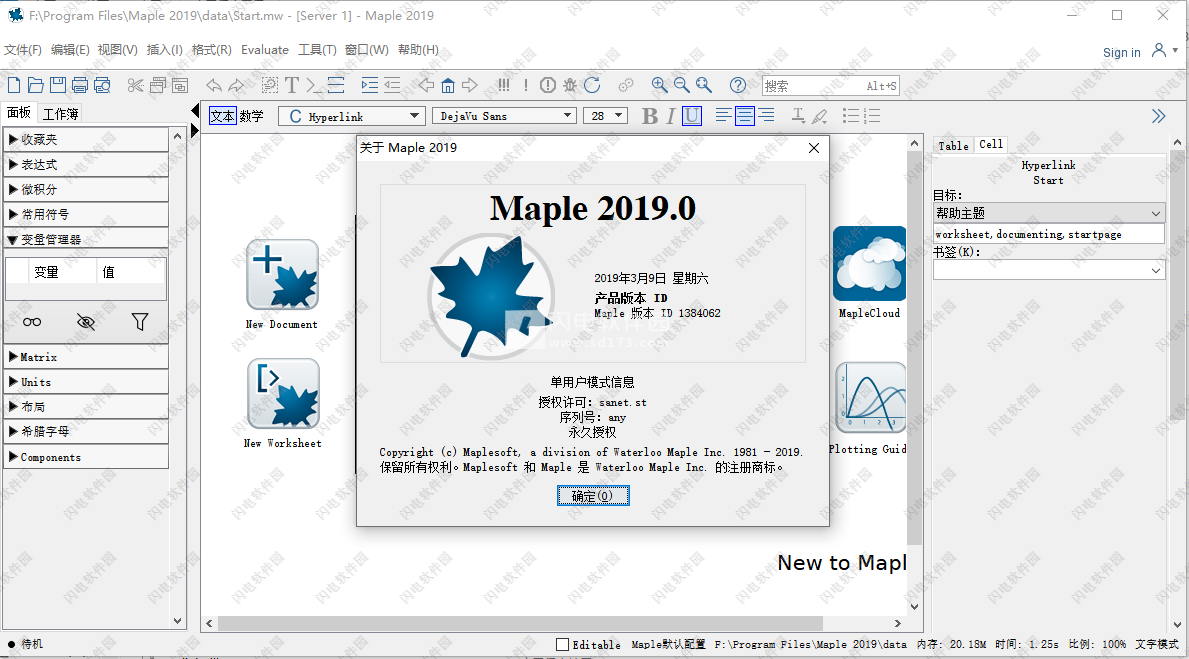1189x659 pixels.
Task: Open print preview from the toolbar
Action: coord(102,85)
